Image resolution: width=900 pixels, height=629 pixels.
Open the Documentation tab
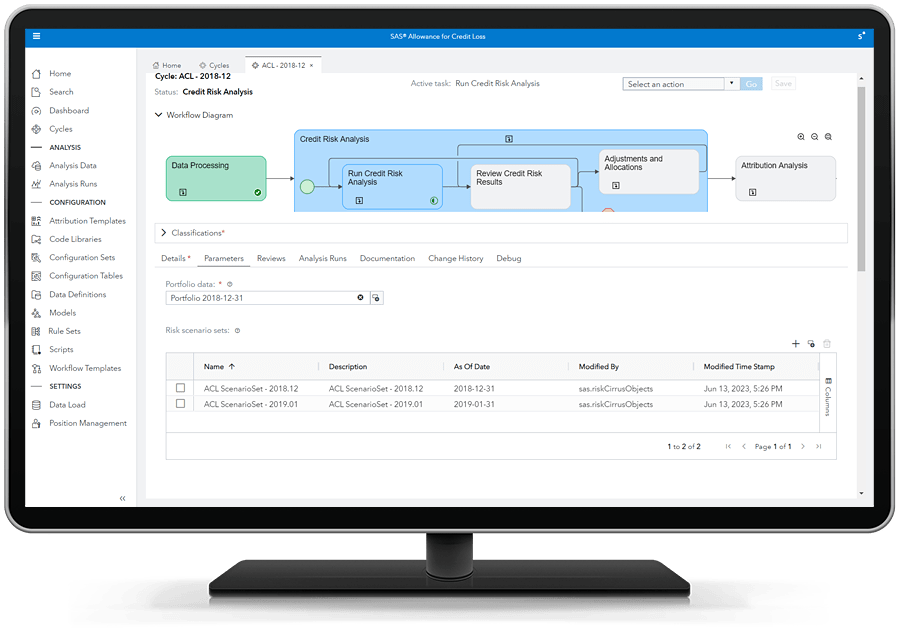pos(387,258)
